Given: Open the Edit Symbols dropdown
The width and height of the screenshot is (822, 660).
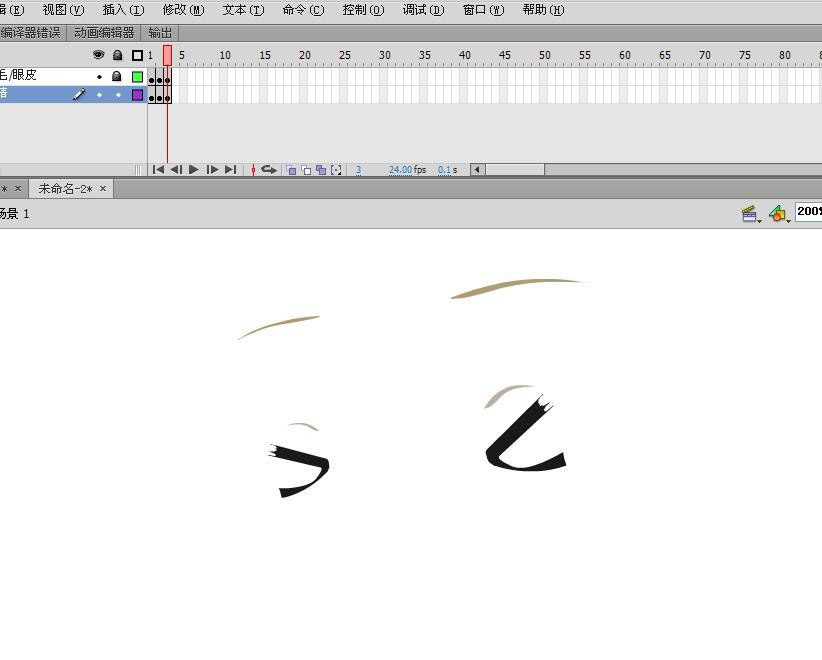Looking at the screenshot, I should click(779, 214).
